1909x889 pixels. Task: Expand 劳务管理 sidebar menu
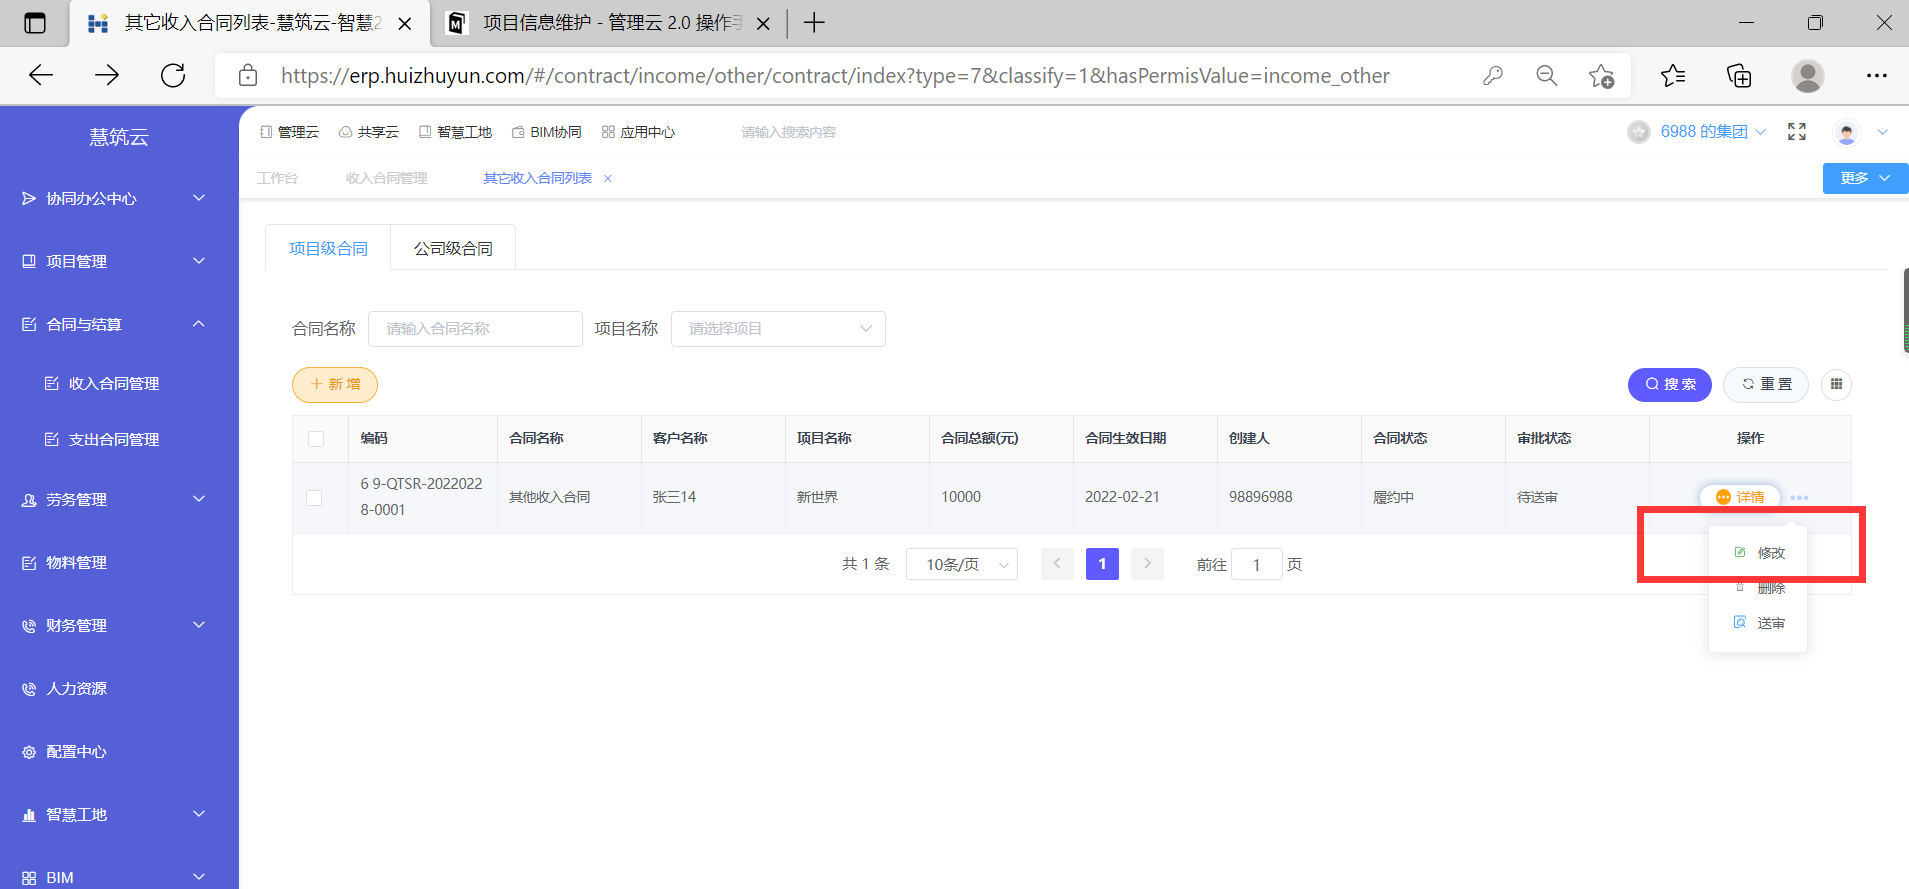[x=119, y=499]
